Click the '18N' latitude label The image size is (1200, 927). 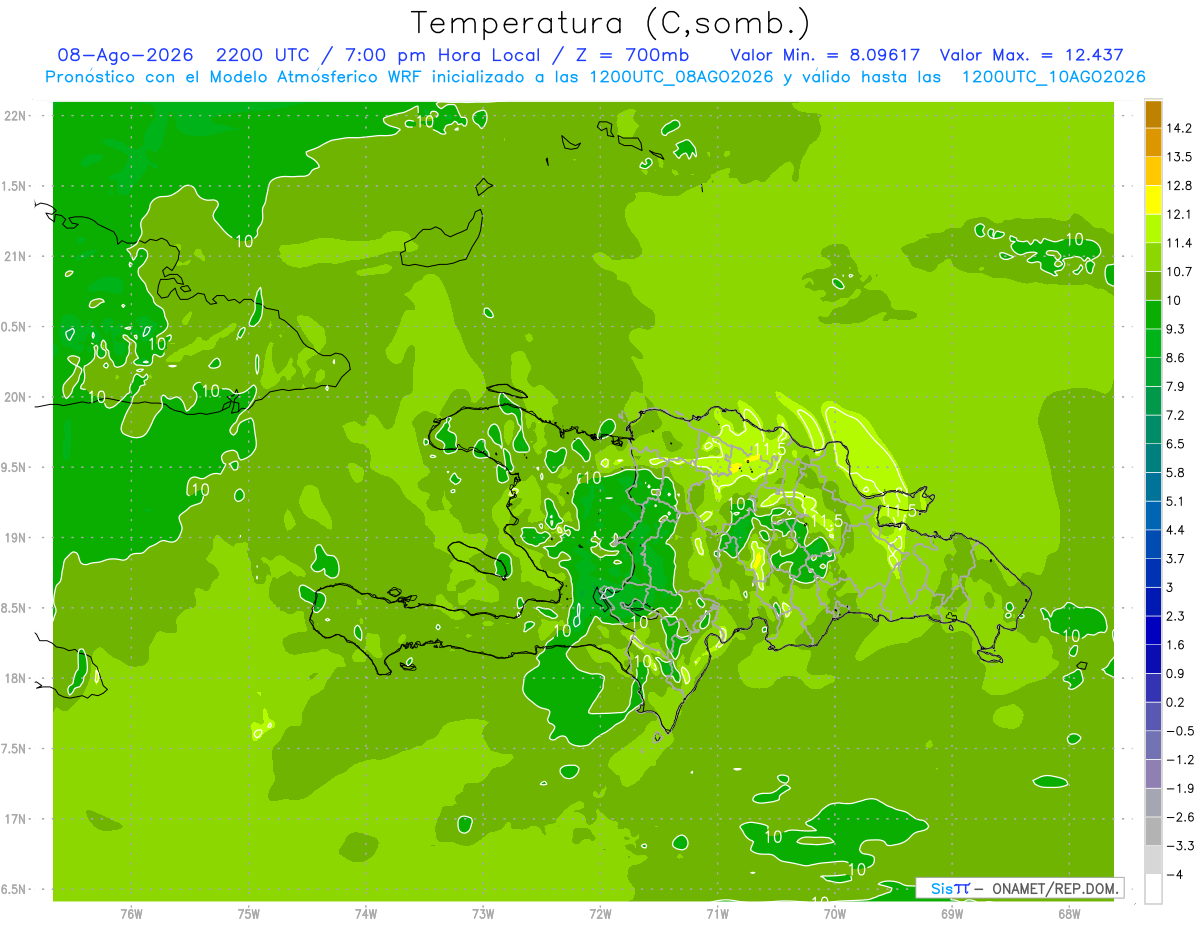(x=15, y=679)
